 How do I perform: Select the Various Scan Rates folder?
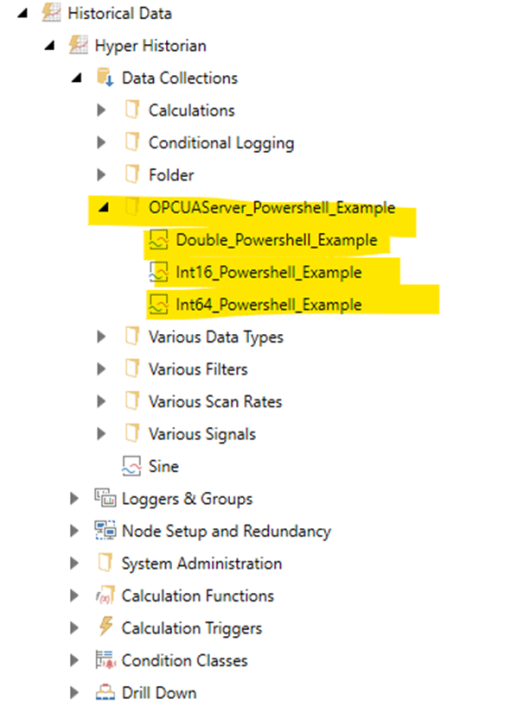coord(215,402)
